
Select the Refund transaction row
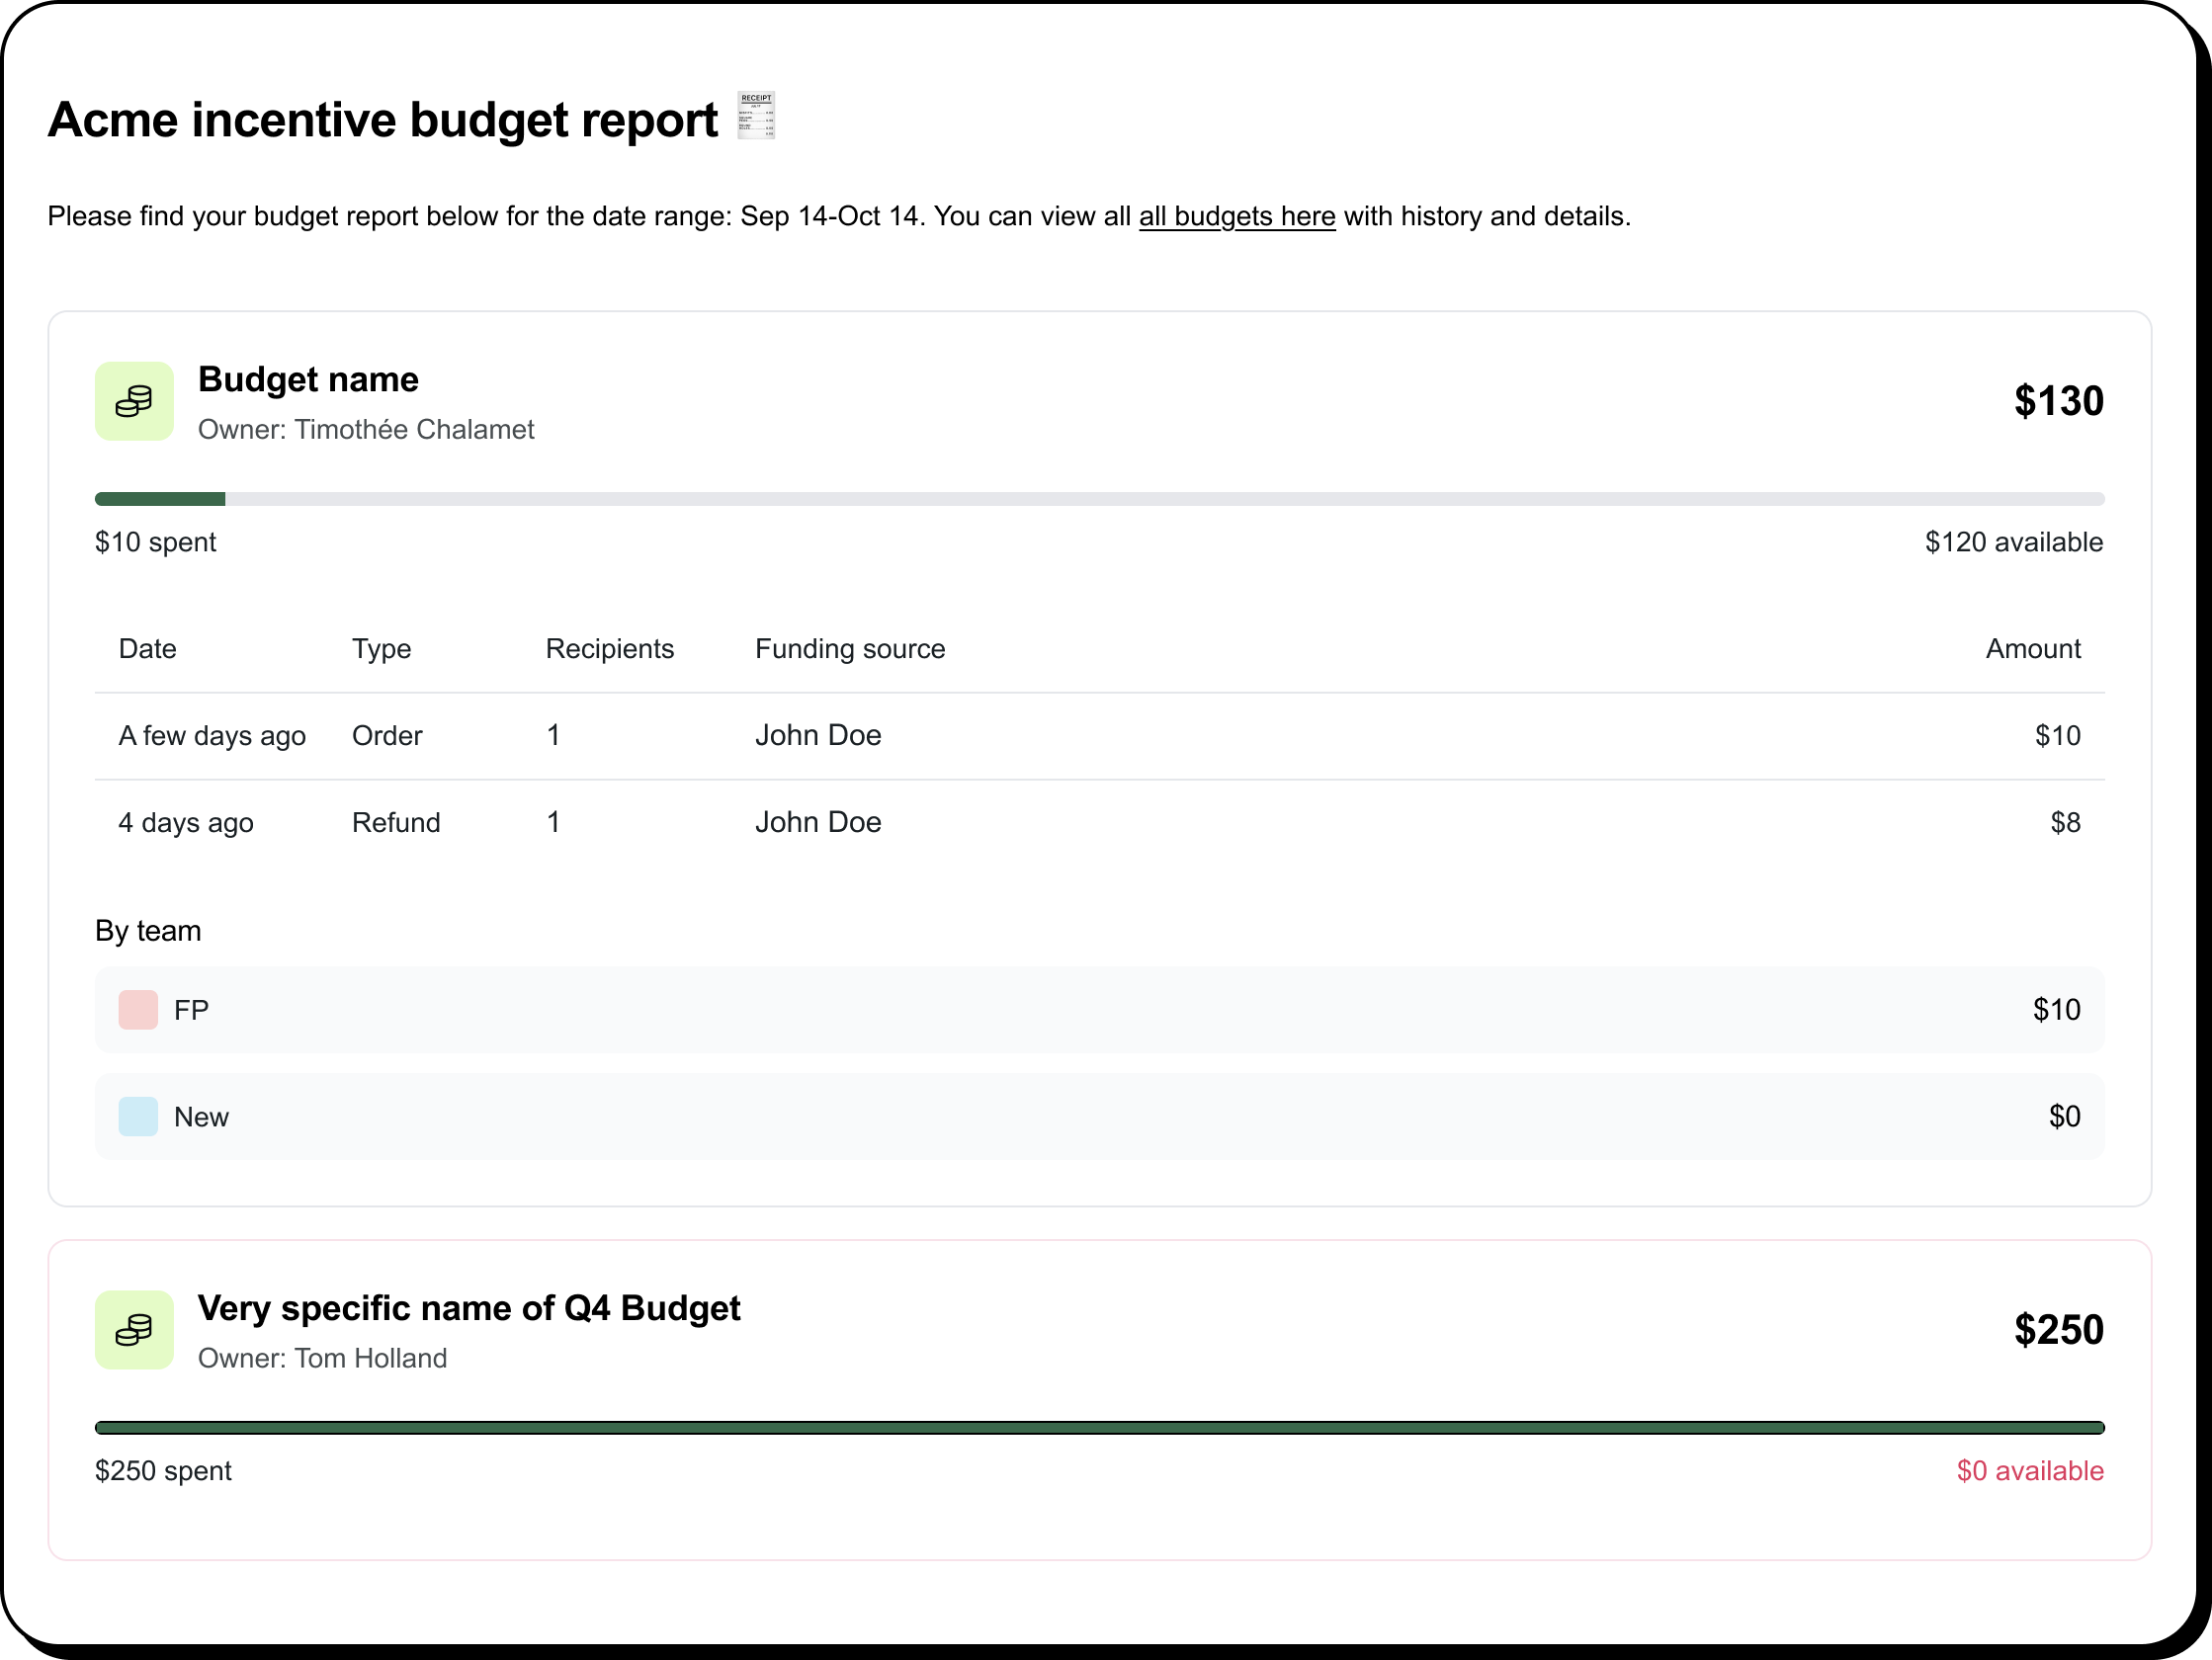click(1098, 823)
